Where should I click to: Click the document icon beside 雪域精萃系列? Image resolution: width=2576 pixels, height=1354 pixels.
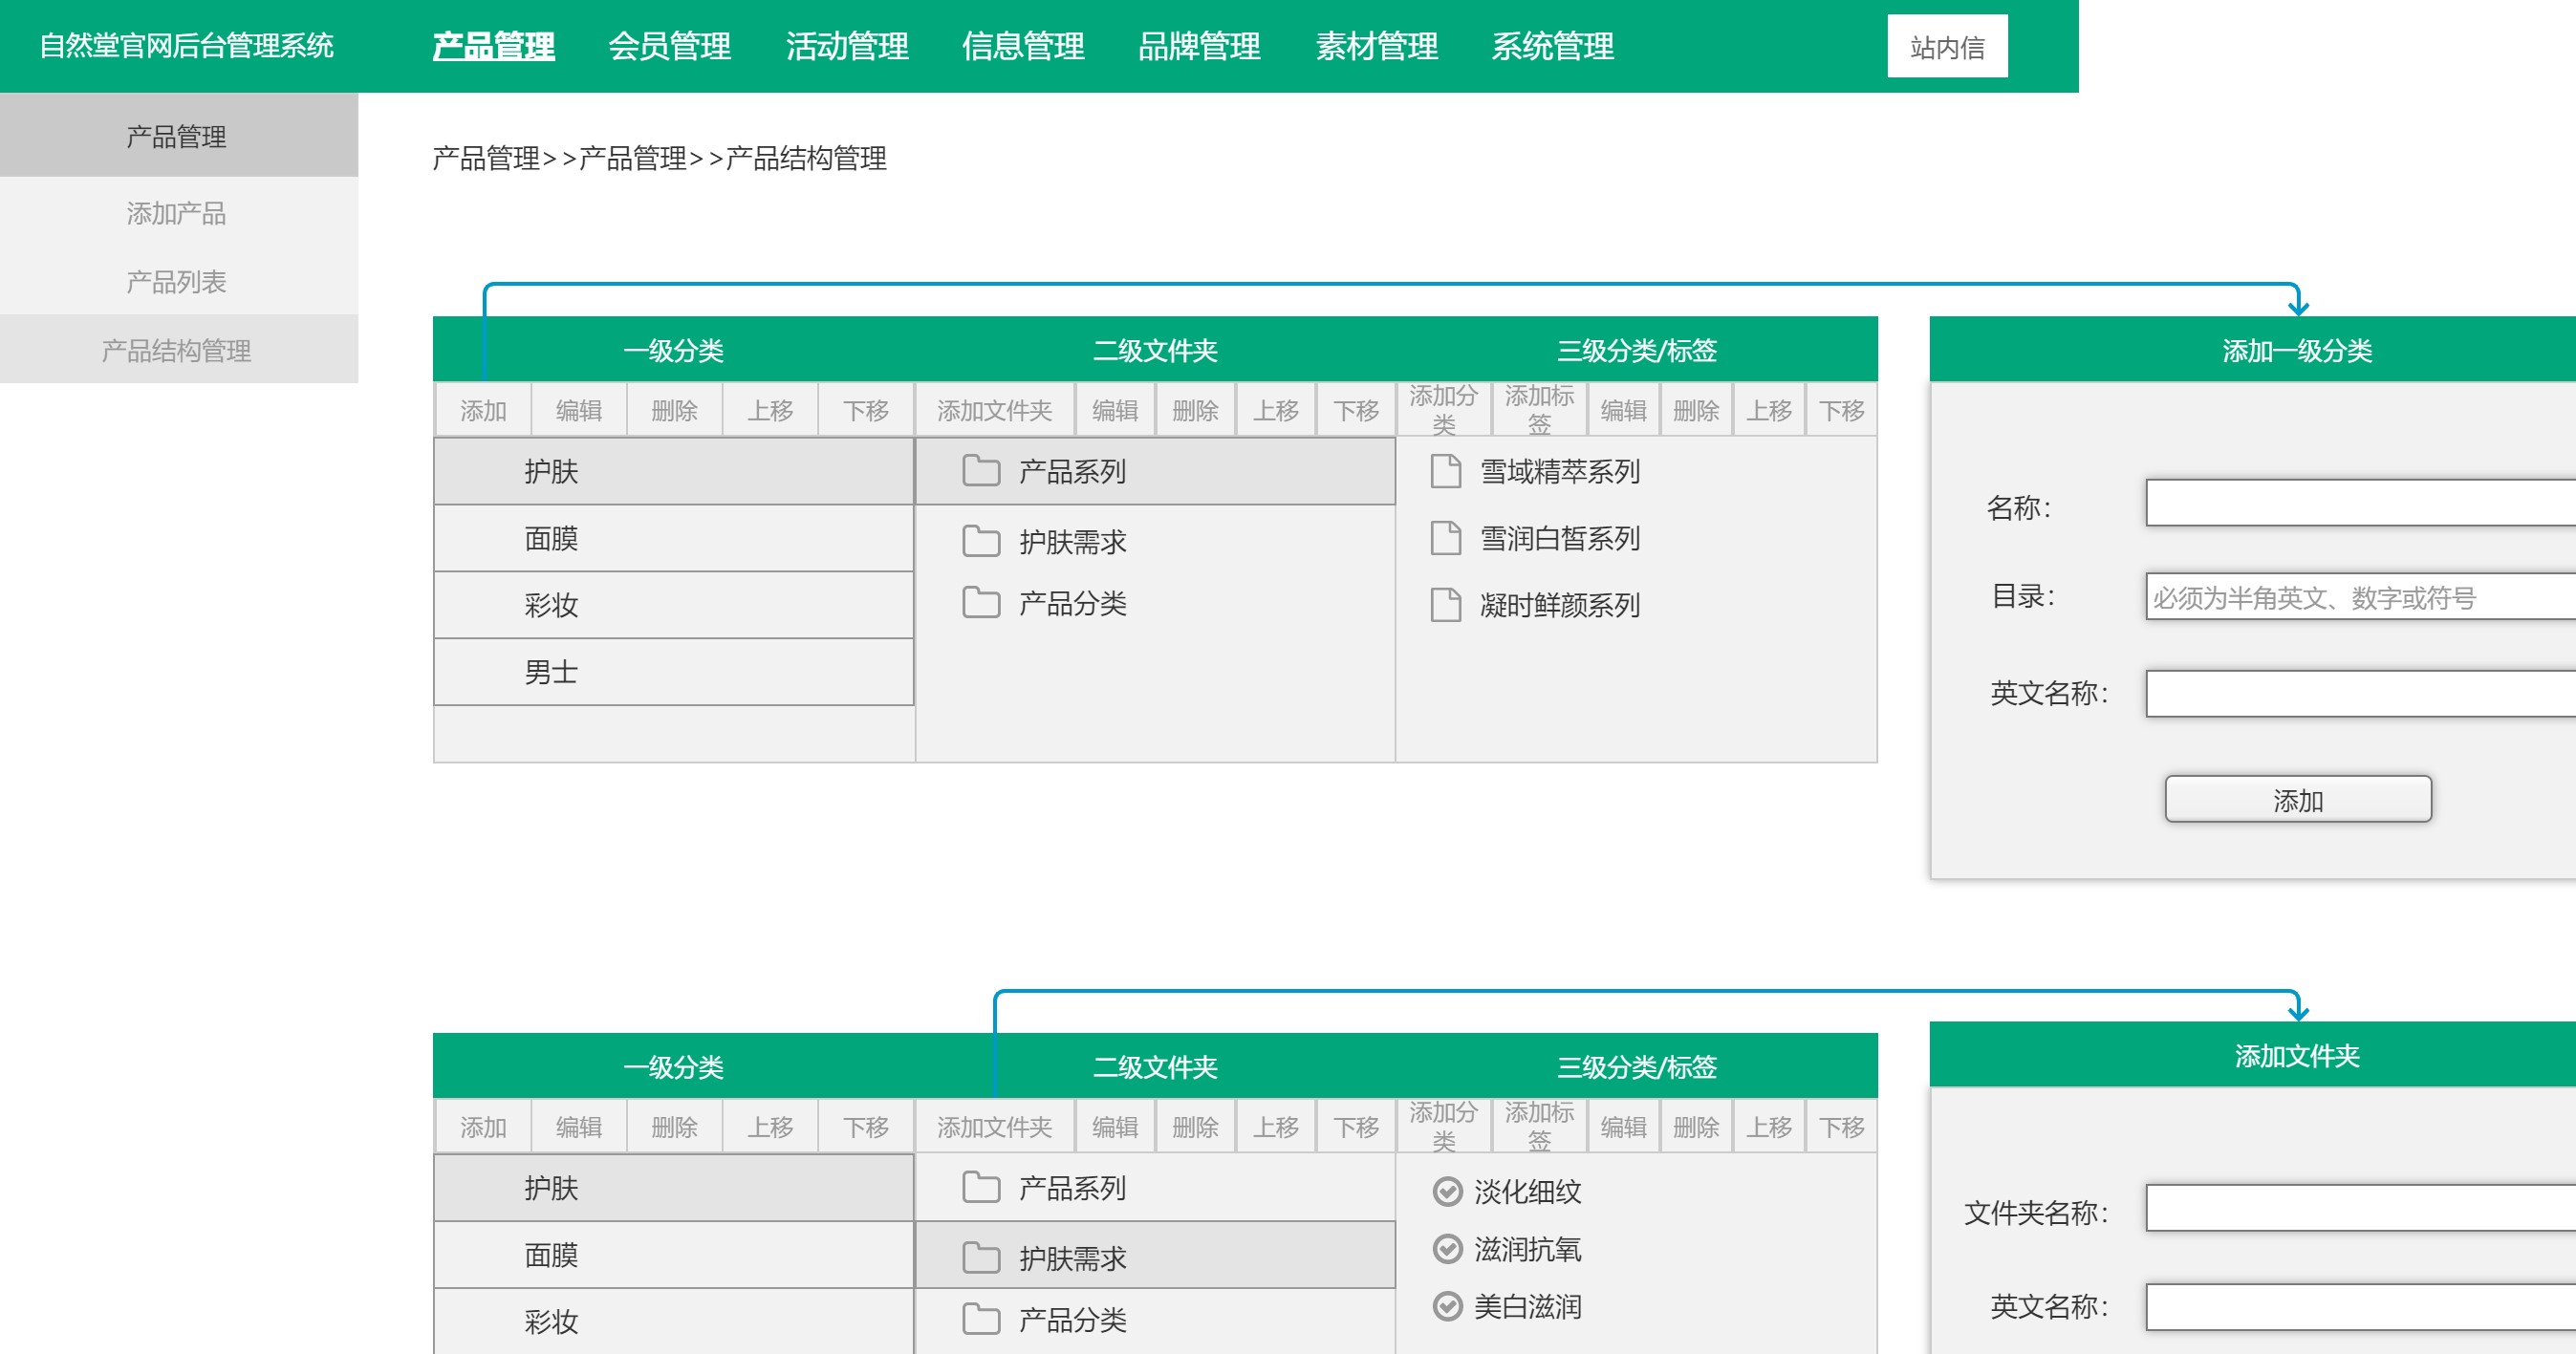coord(1445,470)
